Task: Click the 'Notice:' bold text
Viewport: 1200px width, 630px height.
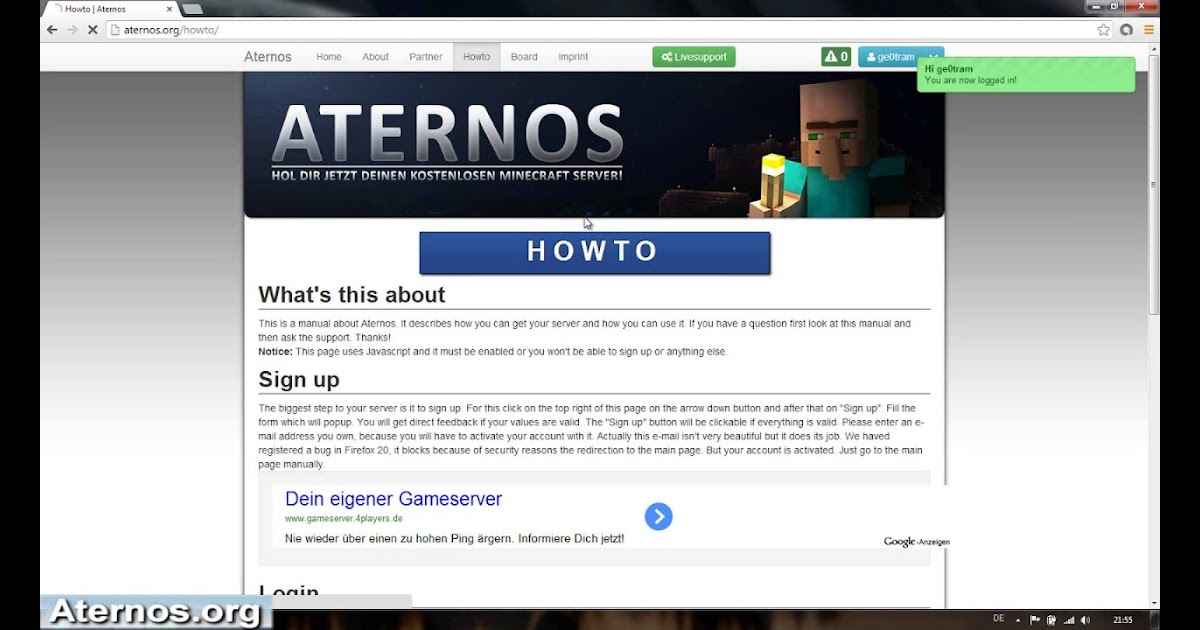Action: pyautogui.click(x=276, y=352)
